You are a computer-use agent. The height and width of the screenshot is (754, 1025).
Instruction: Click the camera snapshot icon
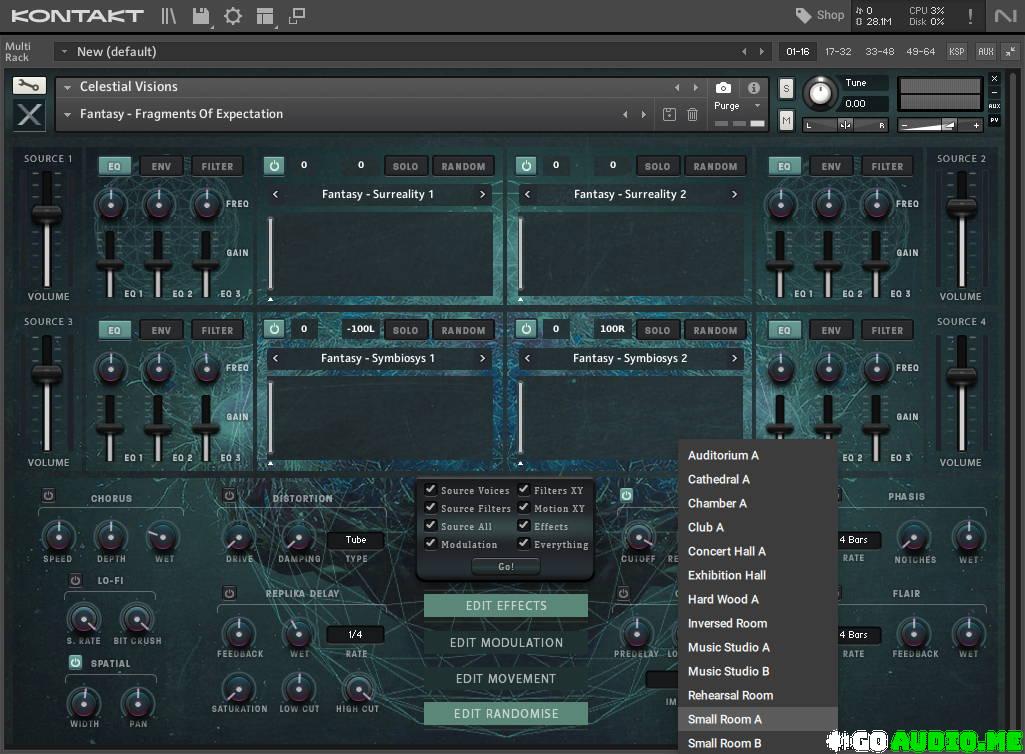(723, 88)
